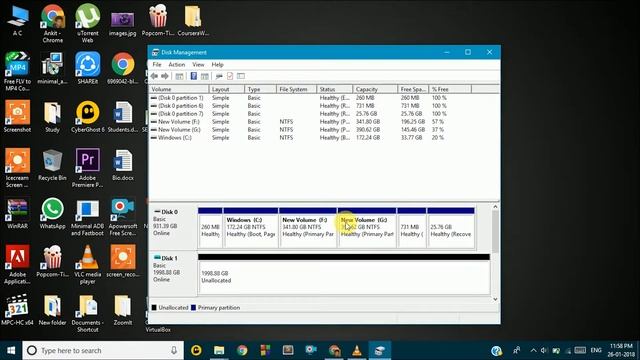Click the scroll up arrow in disk pane

[x=495, y=207]
